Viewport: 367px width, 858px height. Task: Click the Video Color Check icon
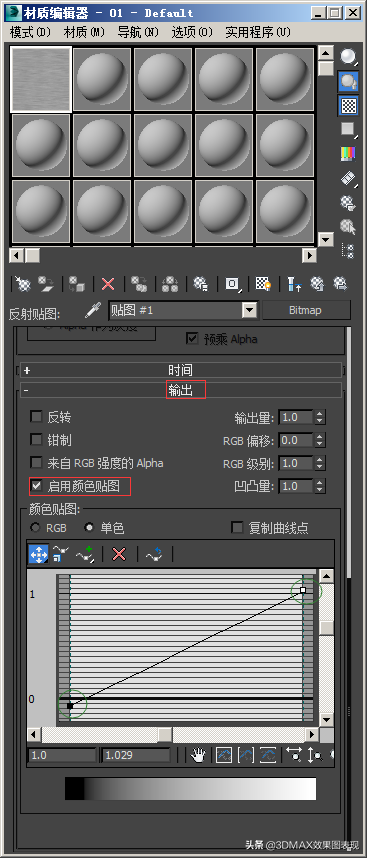point(348,154)
